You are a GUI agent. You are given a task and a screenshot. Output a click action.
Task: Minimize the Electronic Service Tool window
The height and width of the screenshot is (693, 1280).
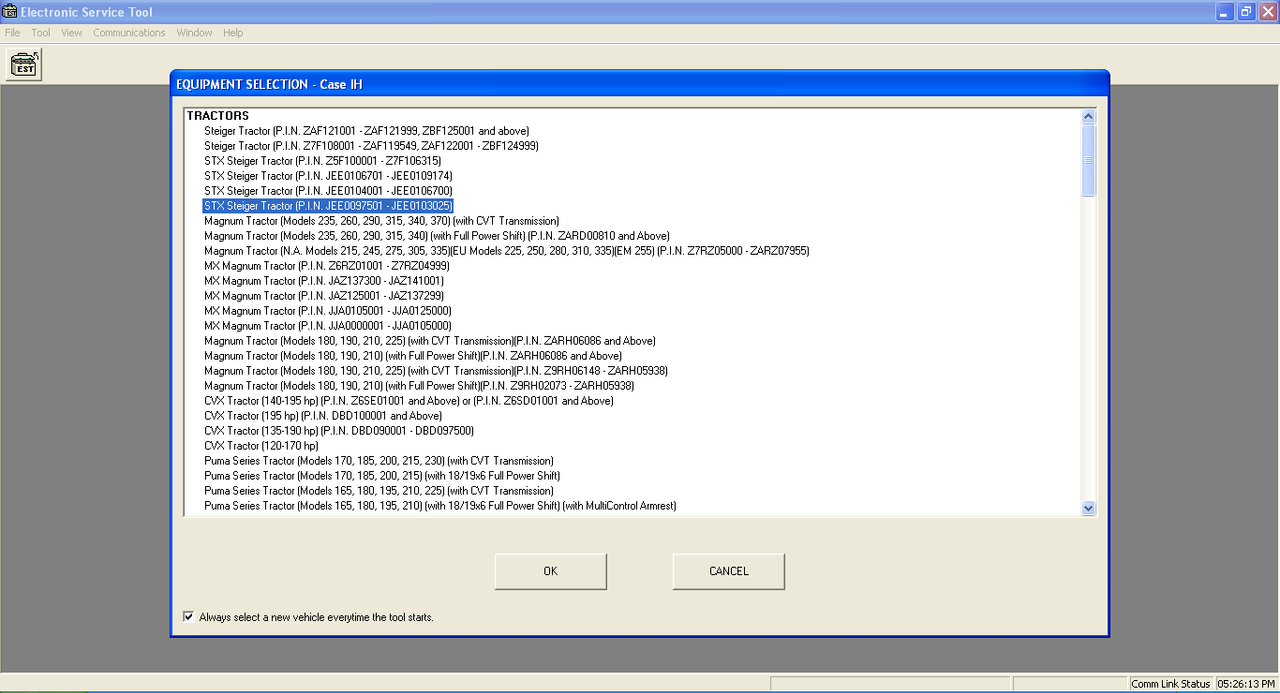point(1226,12)
